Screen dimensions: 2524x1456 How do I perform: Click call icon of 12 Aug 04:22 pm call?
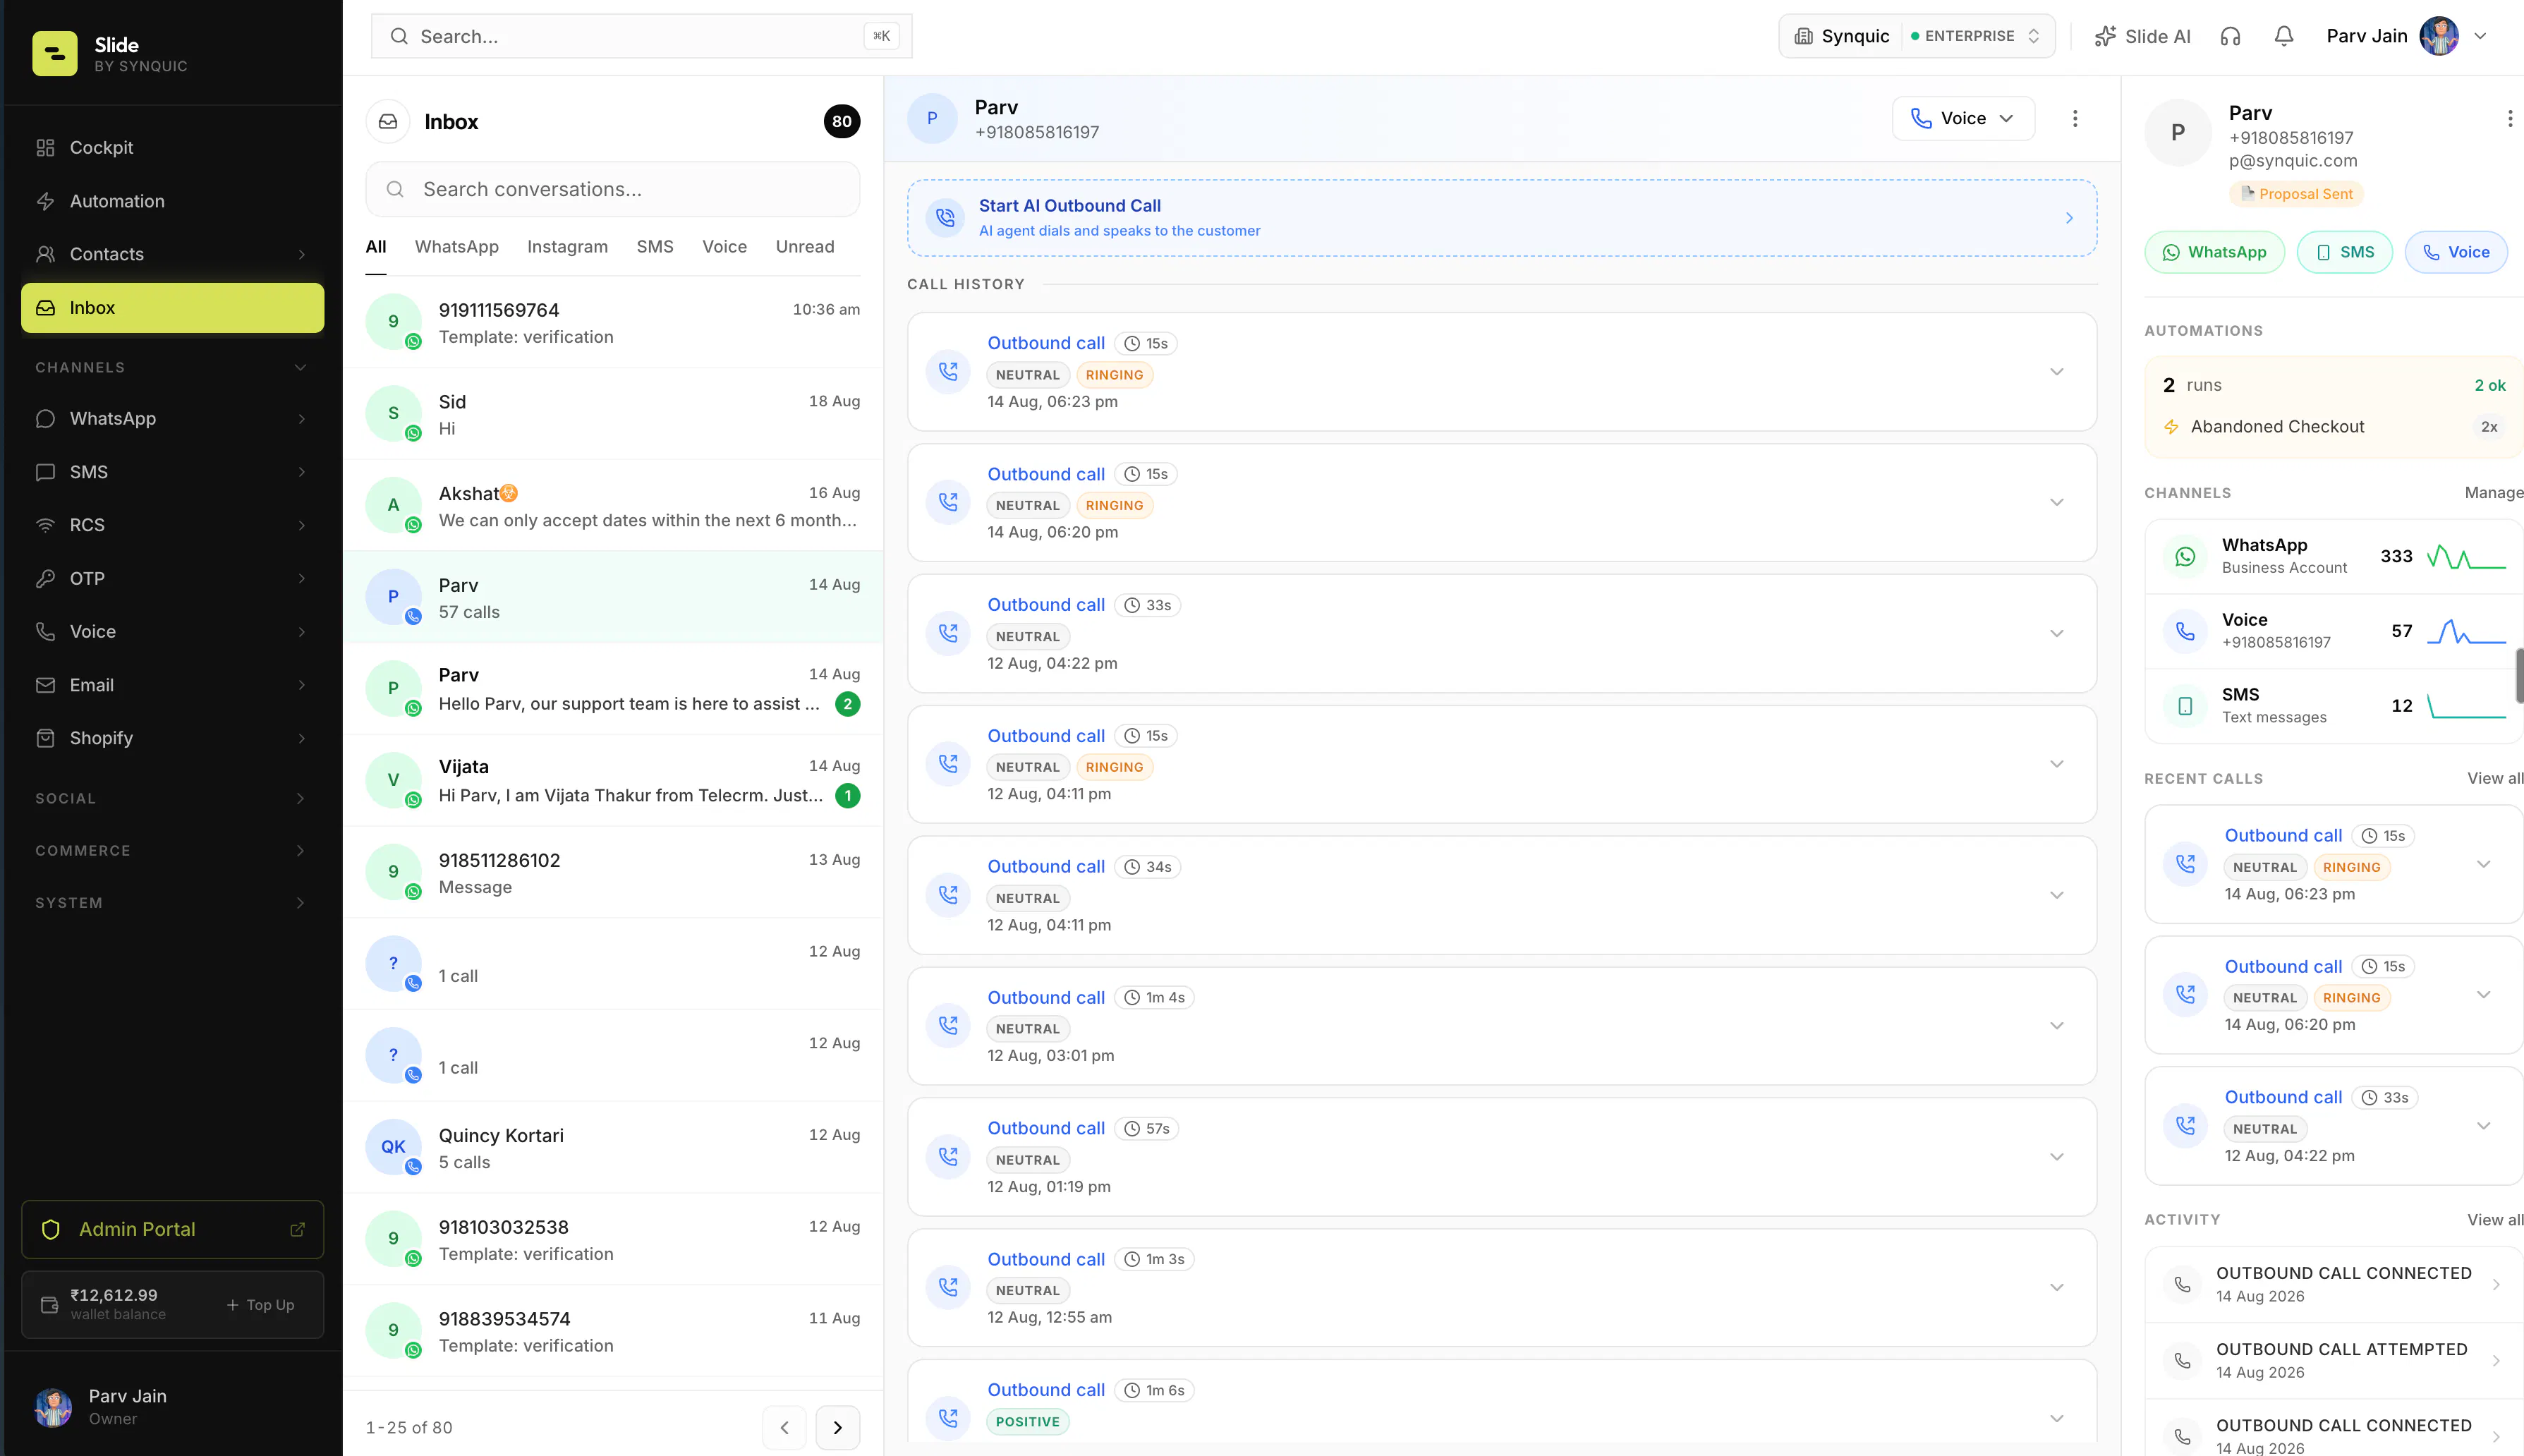click(x=948, y=633)
